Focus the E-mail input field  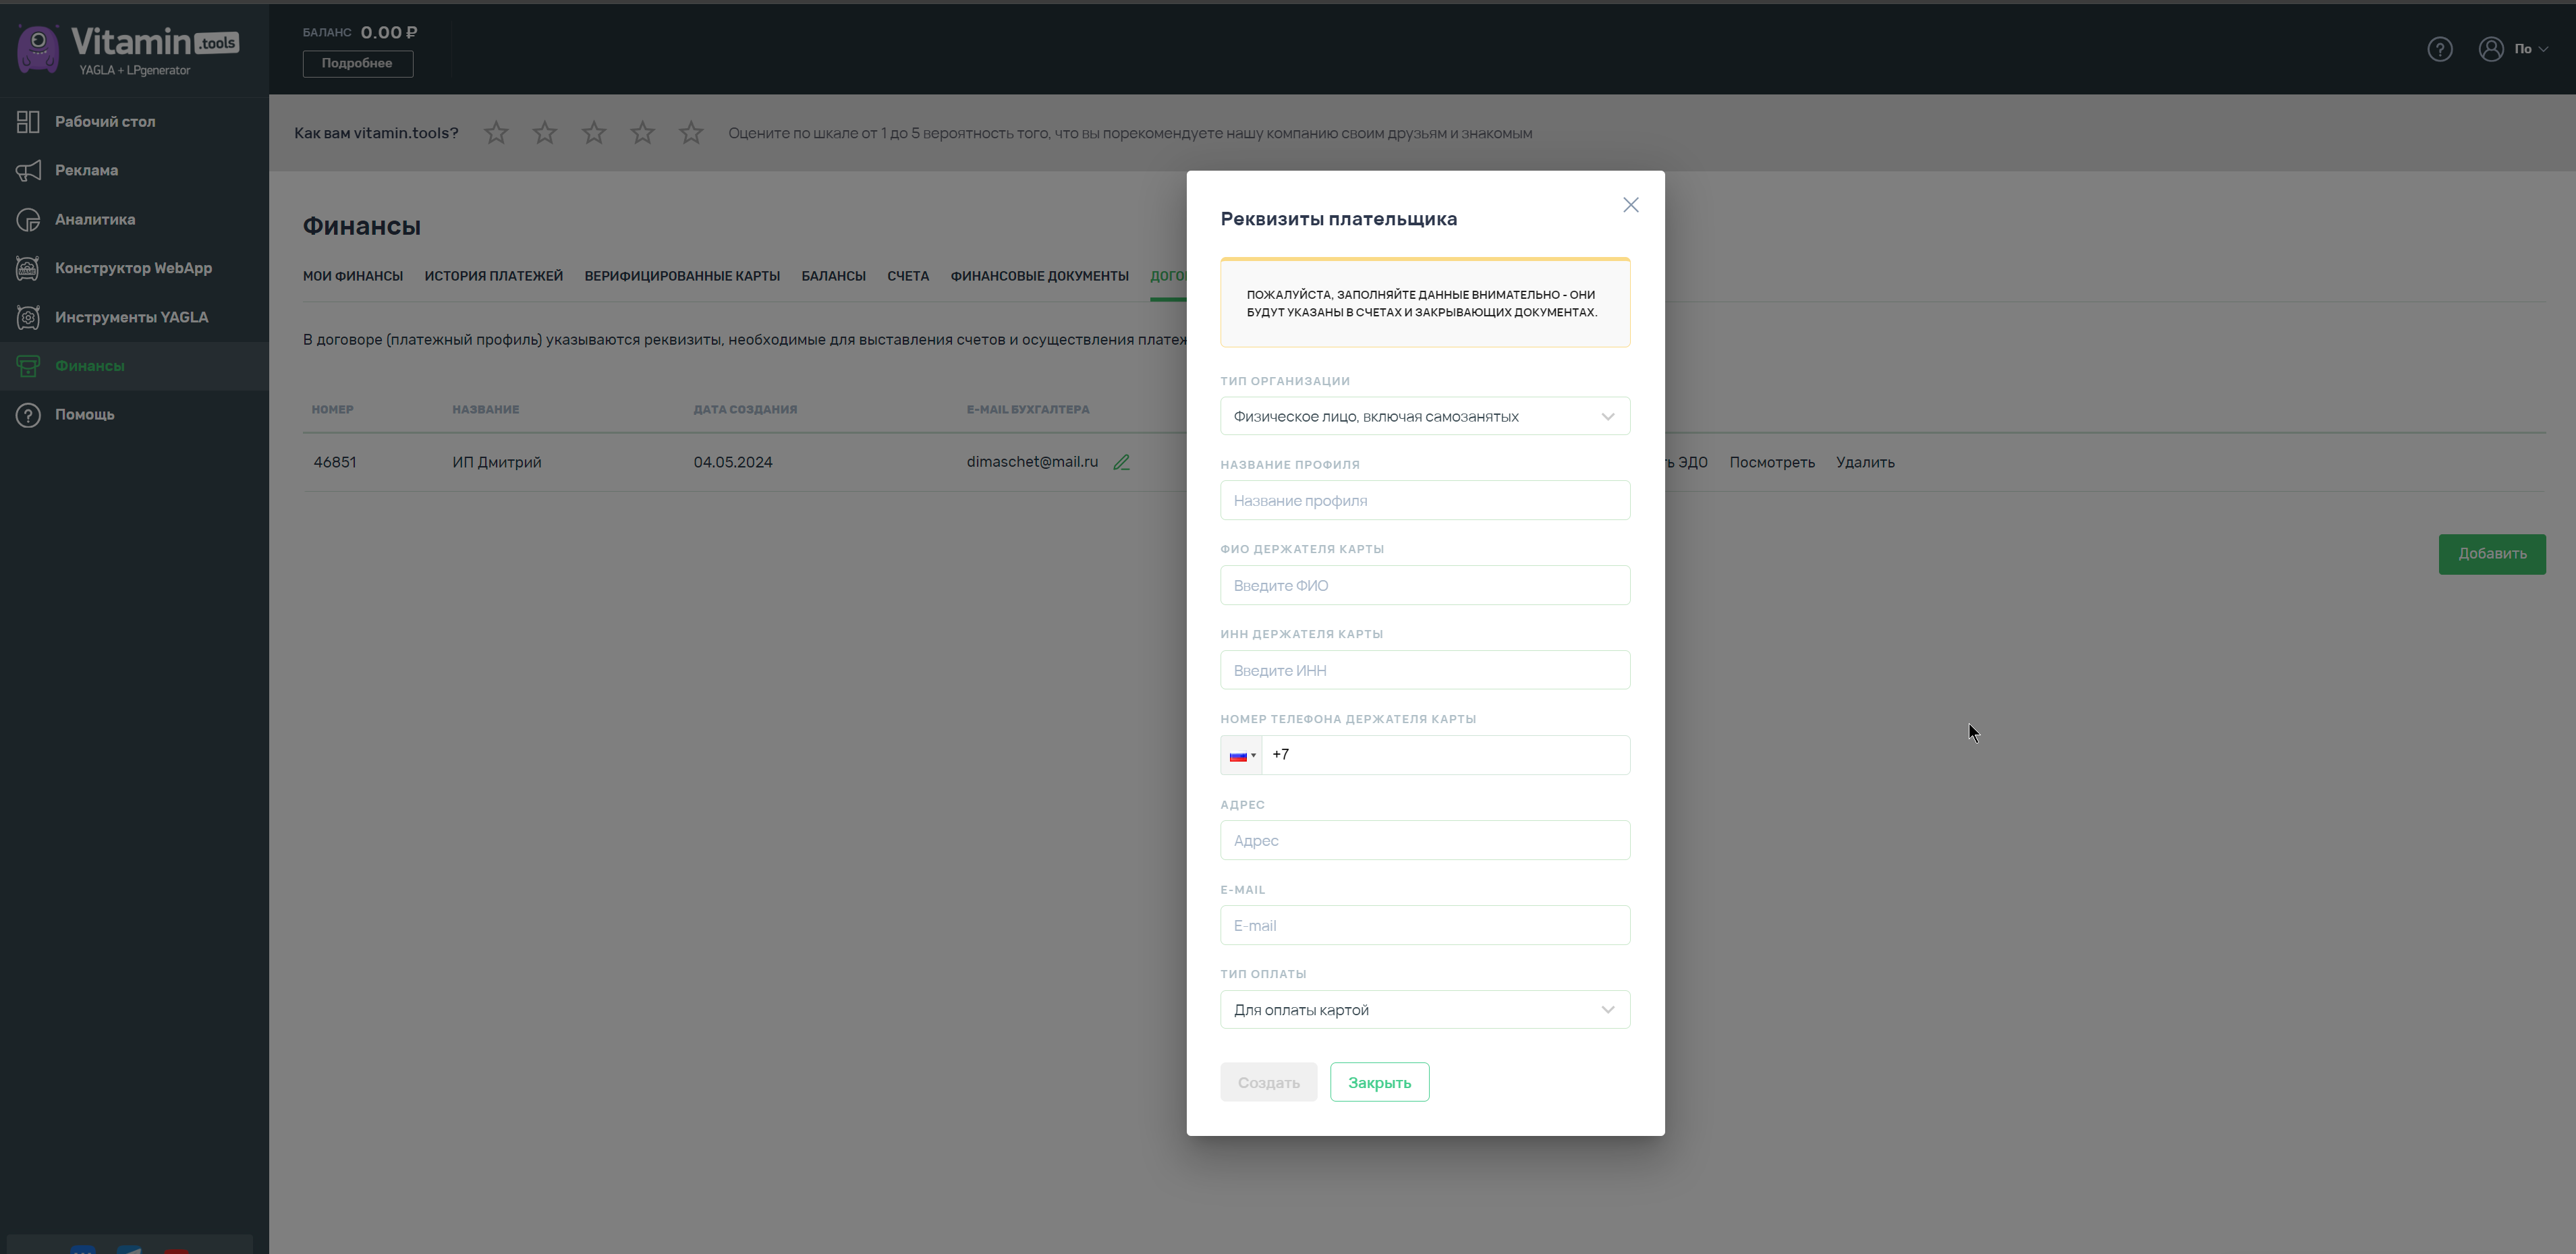point(1425,925)
